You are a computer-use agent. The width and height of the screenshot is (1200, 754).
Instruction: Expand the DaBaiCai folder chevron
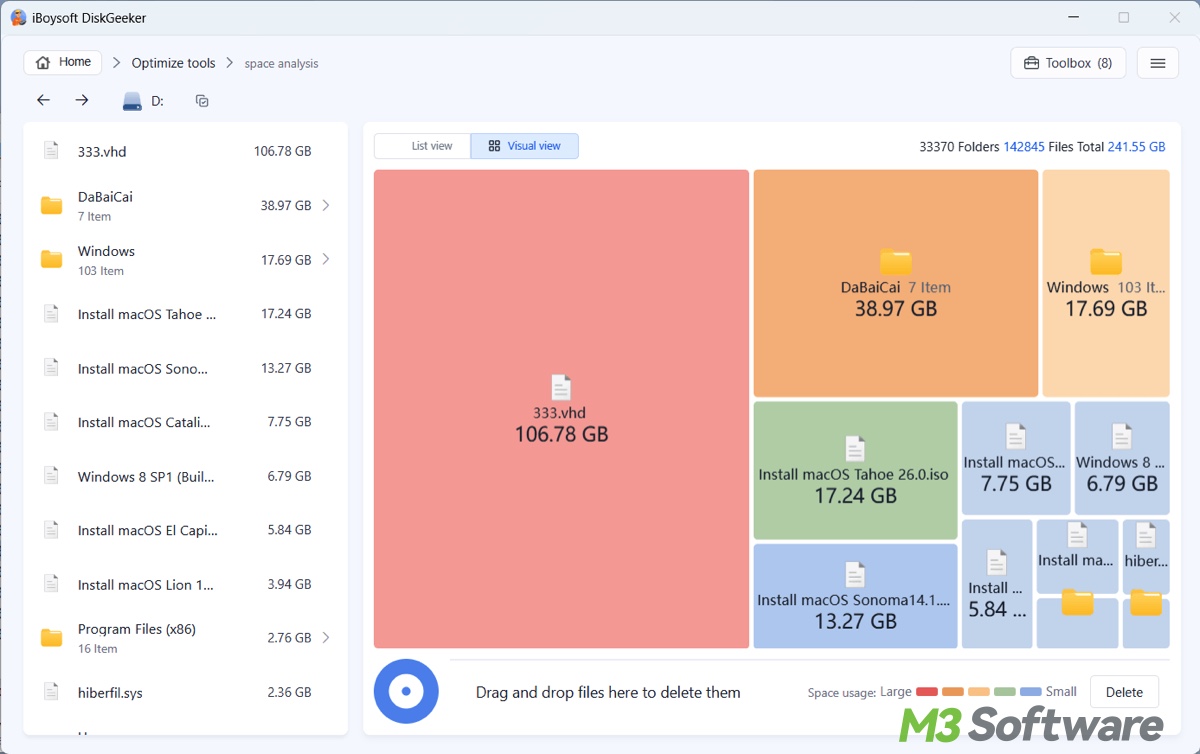(326, 205)
